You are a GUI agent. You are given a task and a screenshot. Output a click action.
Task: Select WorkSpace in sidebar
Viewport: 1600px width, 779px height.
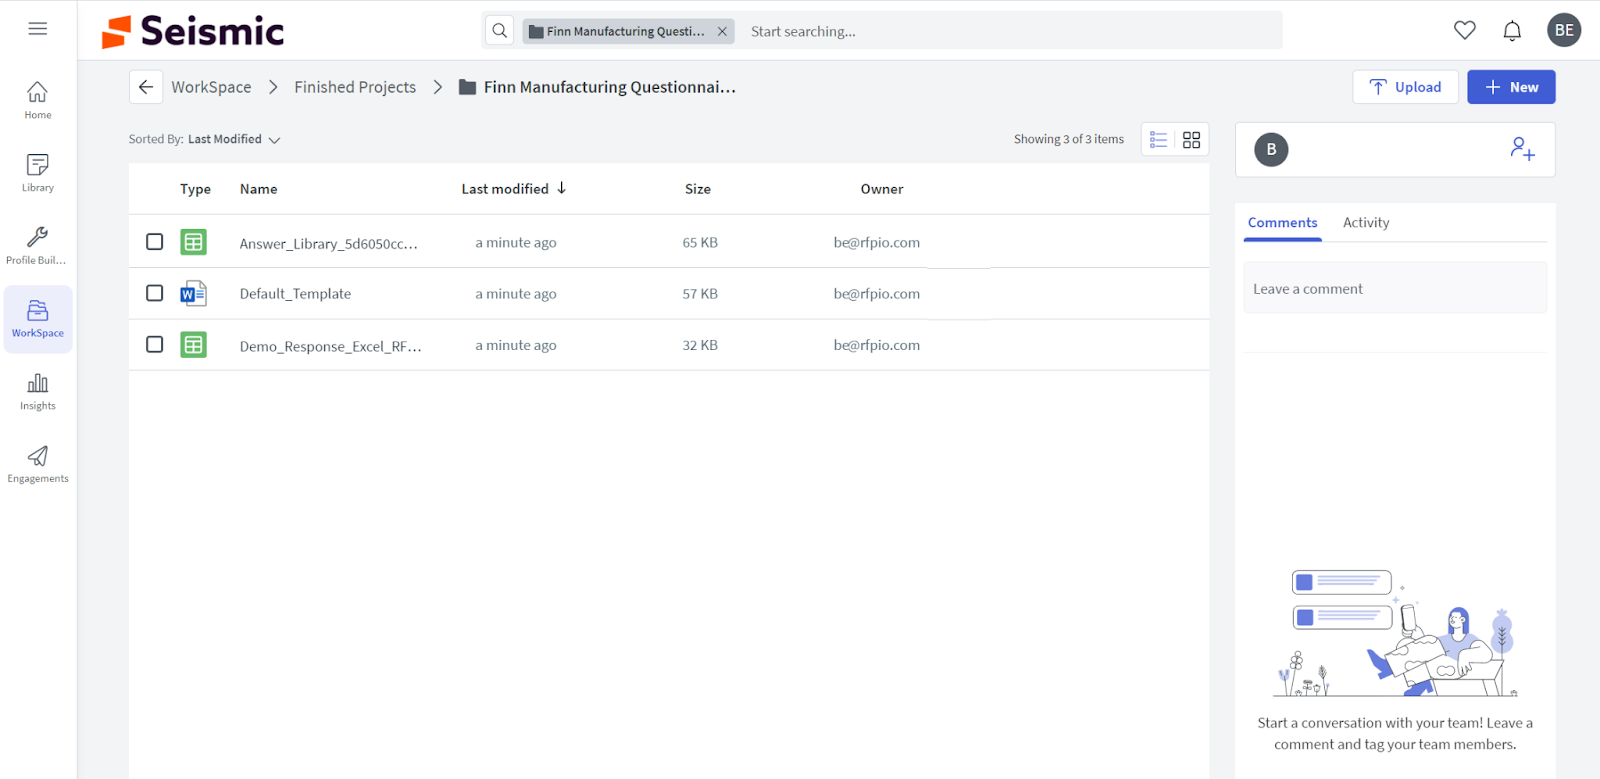click(38, 319)
